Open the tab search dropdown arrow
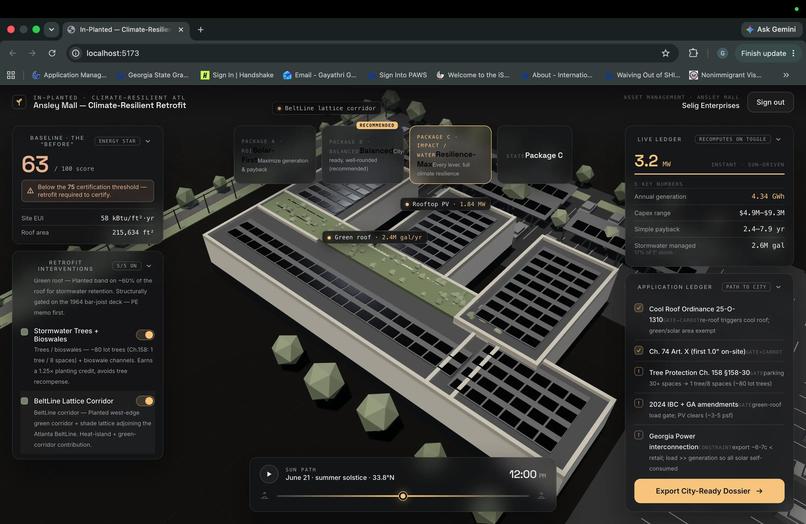This screenshot has width=806, height=524. click(x=51, y=30)
